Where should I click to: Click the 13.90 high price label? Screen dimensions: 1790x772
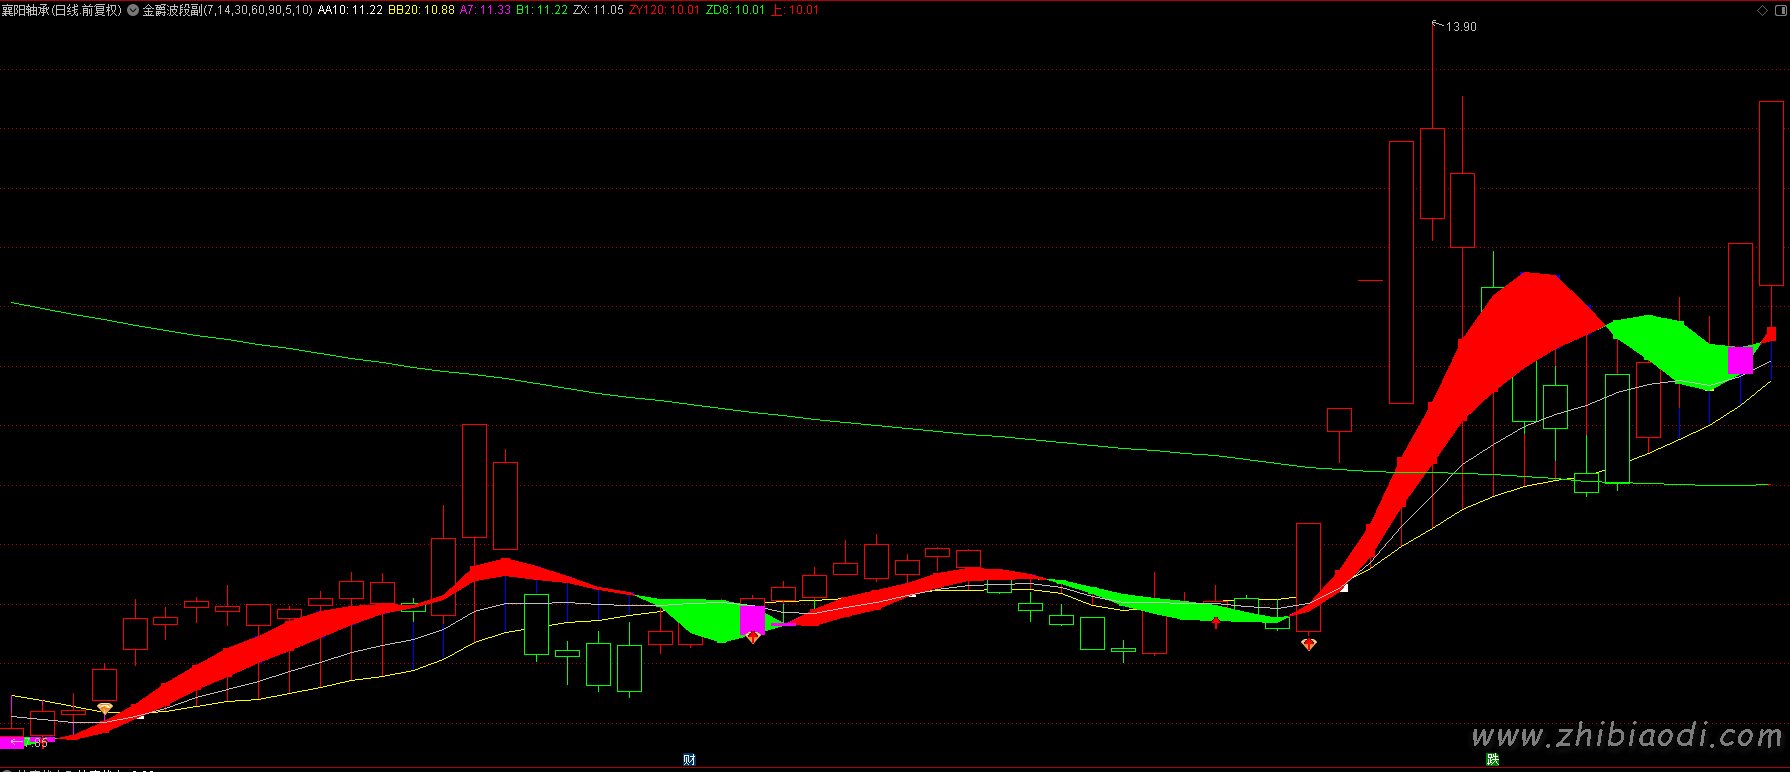(x=1461, y=27)
